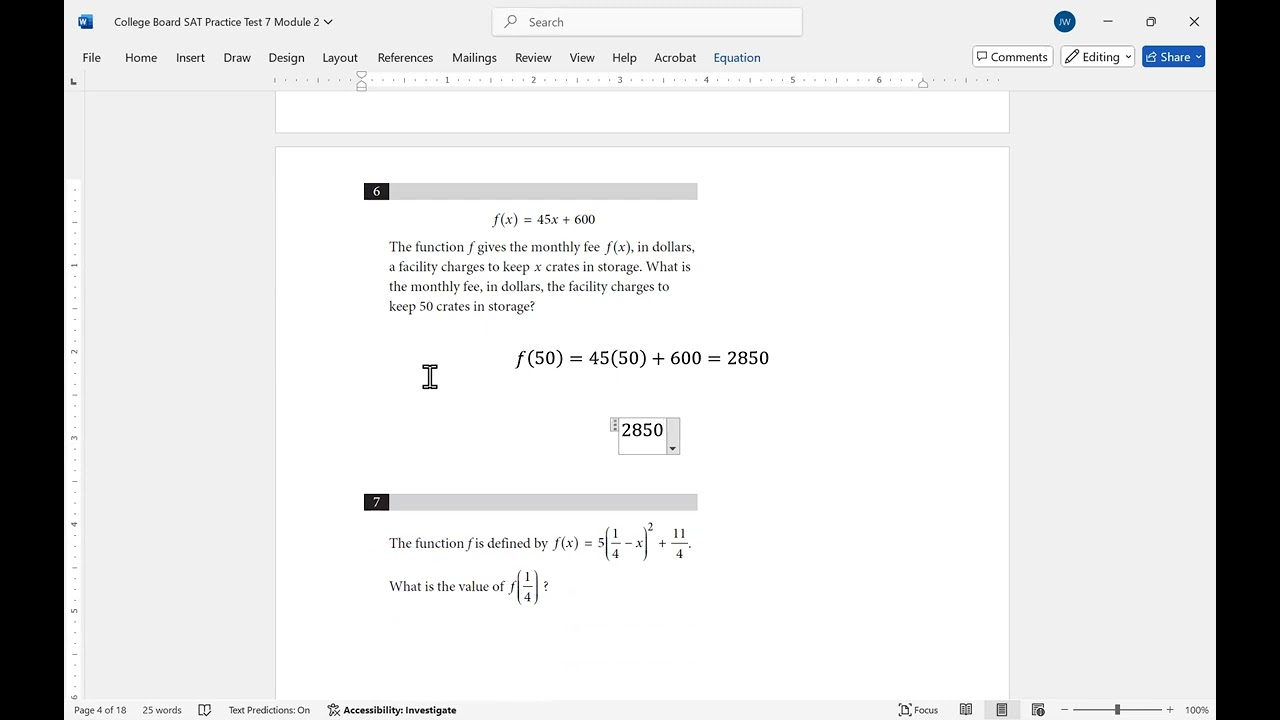Open the Acrobat tab
This screenshot has height=720, width=1280.
tap(675, 57)
